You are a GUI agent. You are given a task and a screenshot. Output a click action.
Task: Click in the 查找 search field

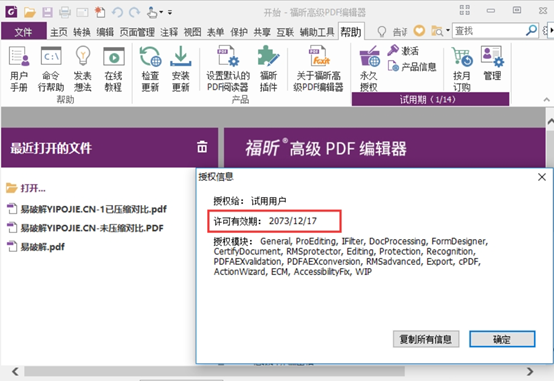(x=489, y=31)
